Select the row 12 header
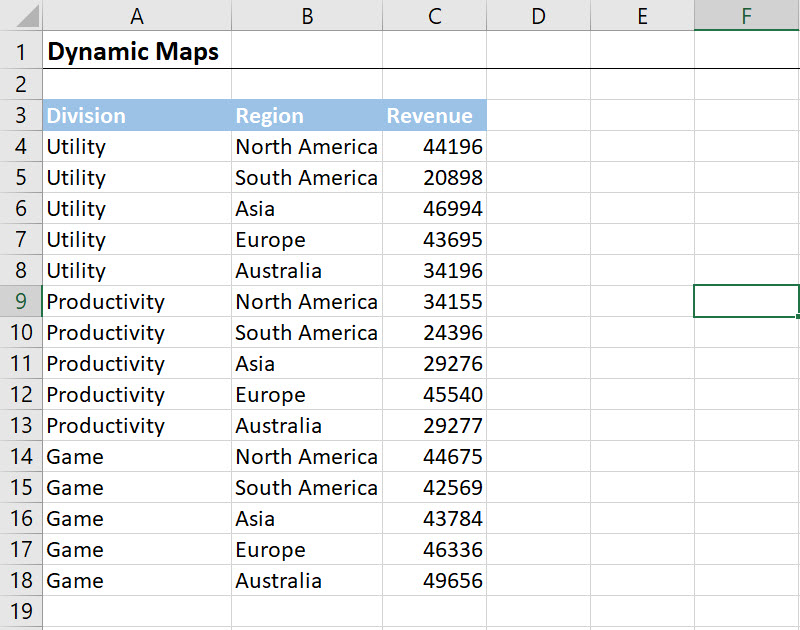This screenshot has height=630, width=800. pos(21,394)
